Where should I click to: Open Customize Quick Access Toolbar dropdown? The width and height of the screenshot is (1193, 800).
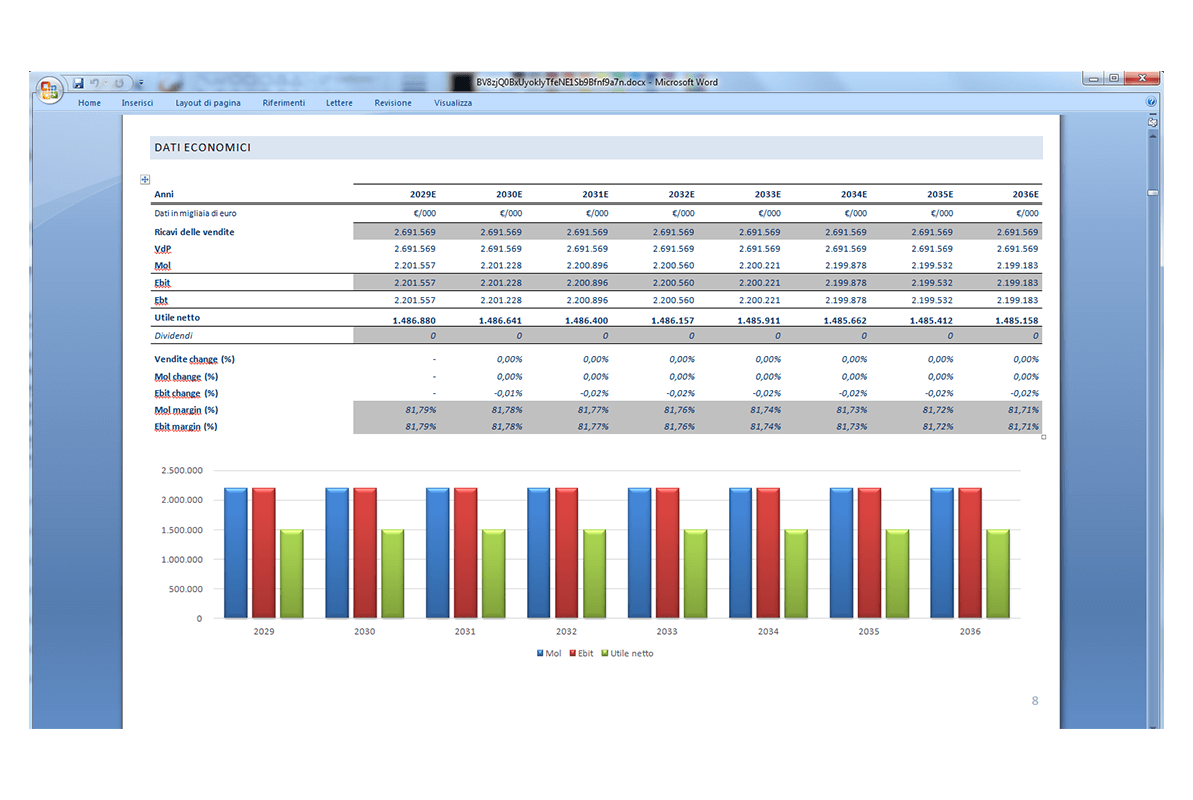141,83
